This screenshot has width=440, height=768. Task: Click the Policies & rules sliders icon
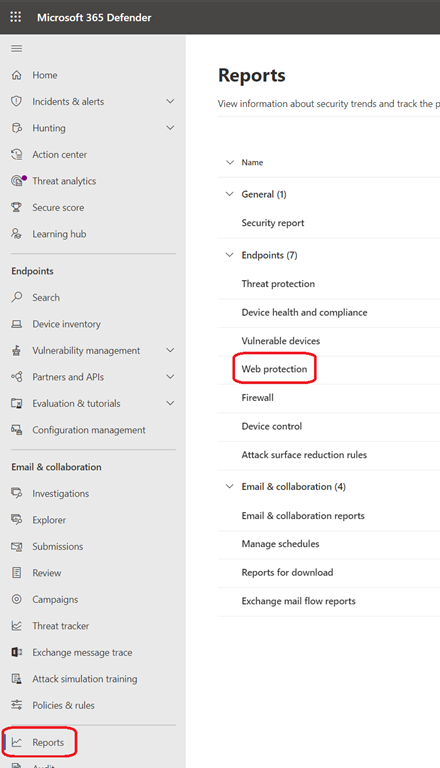pos(17,705)
